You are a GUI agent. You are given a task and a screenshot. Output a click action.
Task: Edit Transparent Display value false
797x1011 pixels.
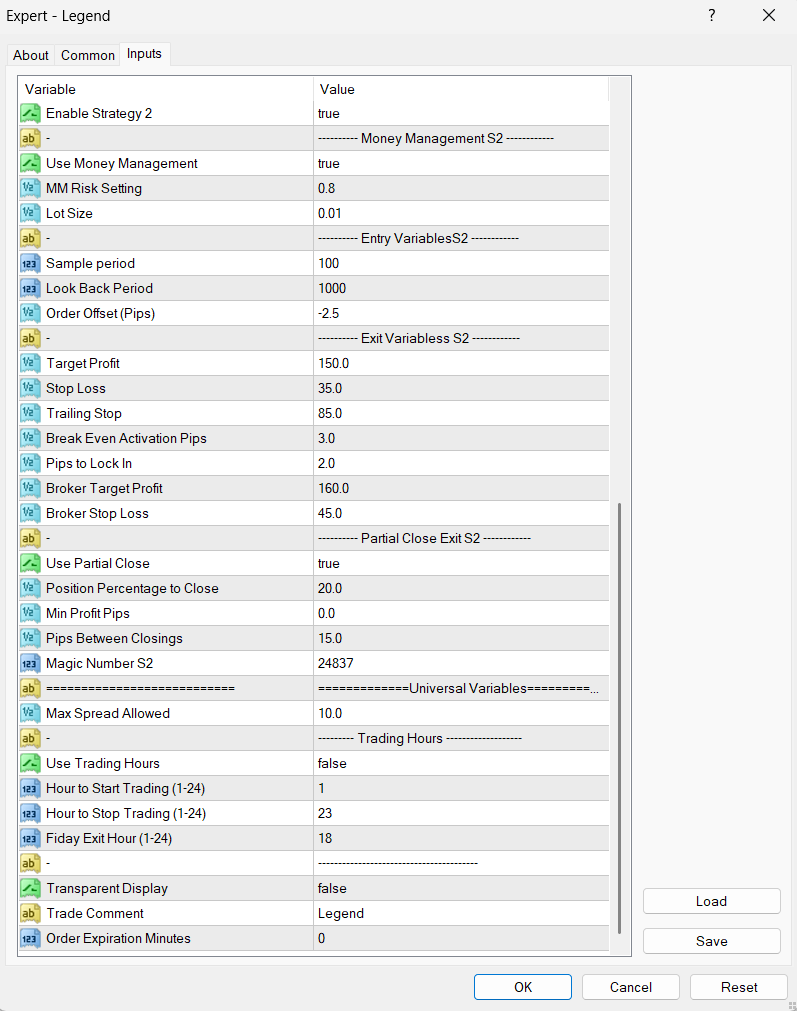461,888
